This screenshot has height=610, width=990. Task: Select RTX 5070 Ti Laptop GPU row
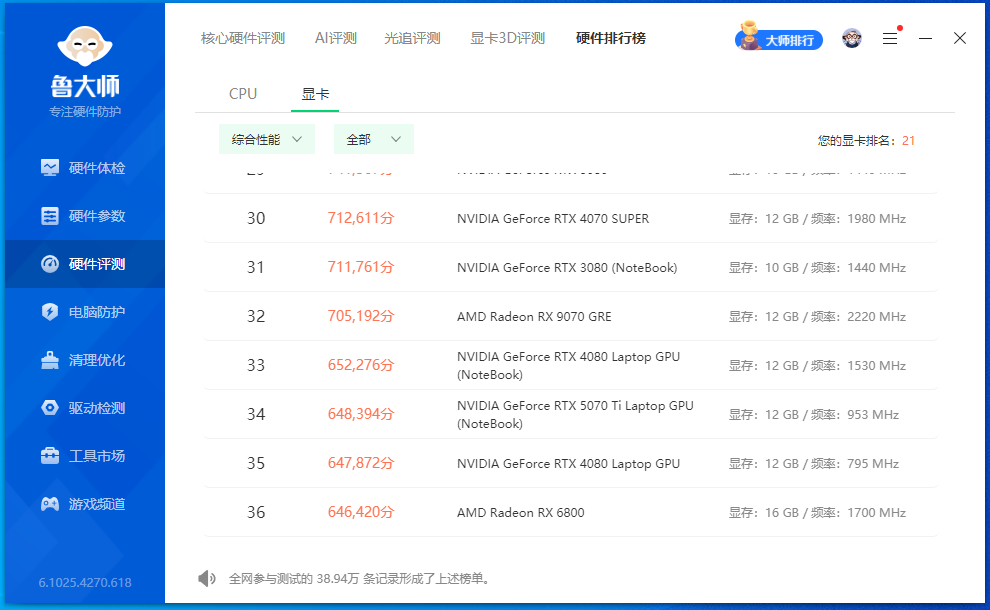point(571,414)
